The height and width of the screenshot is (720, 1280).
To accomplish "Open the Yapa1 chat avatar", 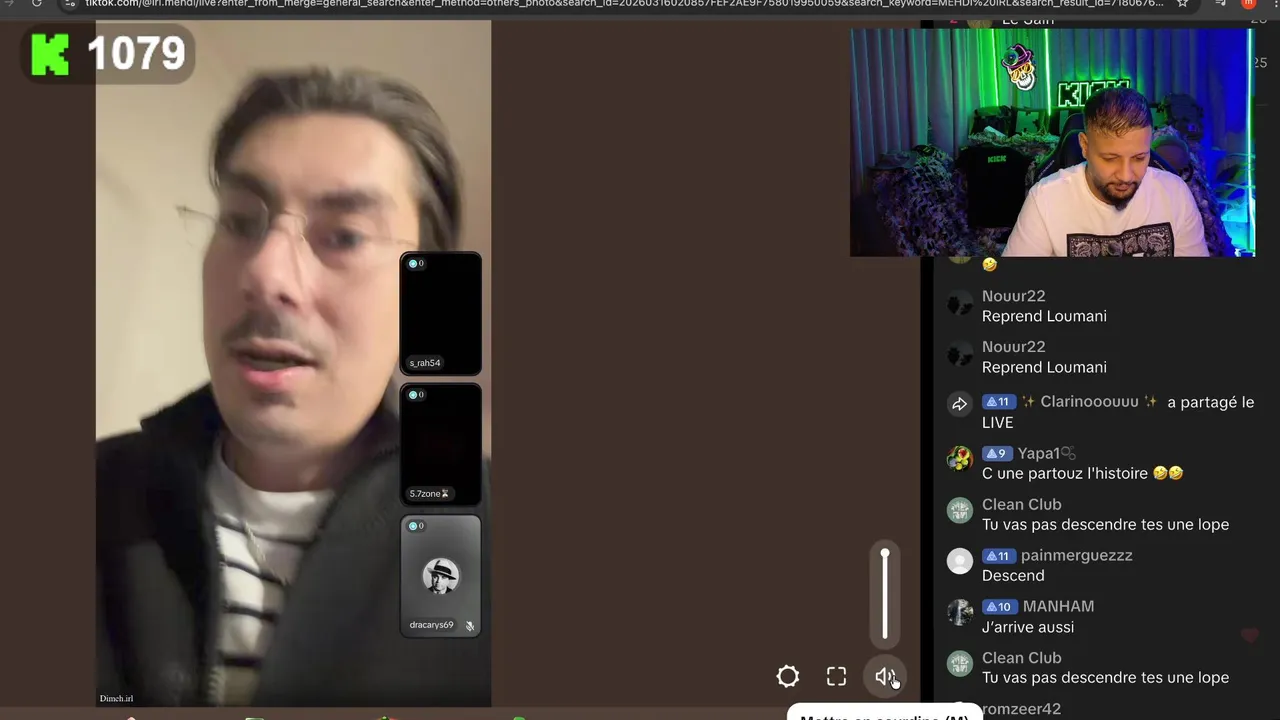I will 960,459.
